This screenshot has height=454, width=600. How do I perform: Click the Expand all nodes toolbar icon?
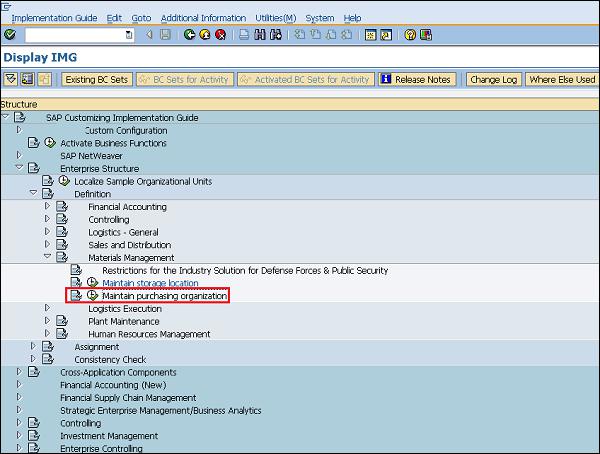(11, 79)
